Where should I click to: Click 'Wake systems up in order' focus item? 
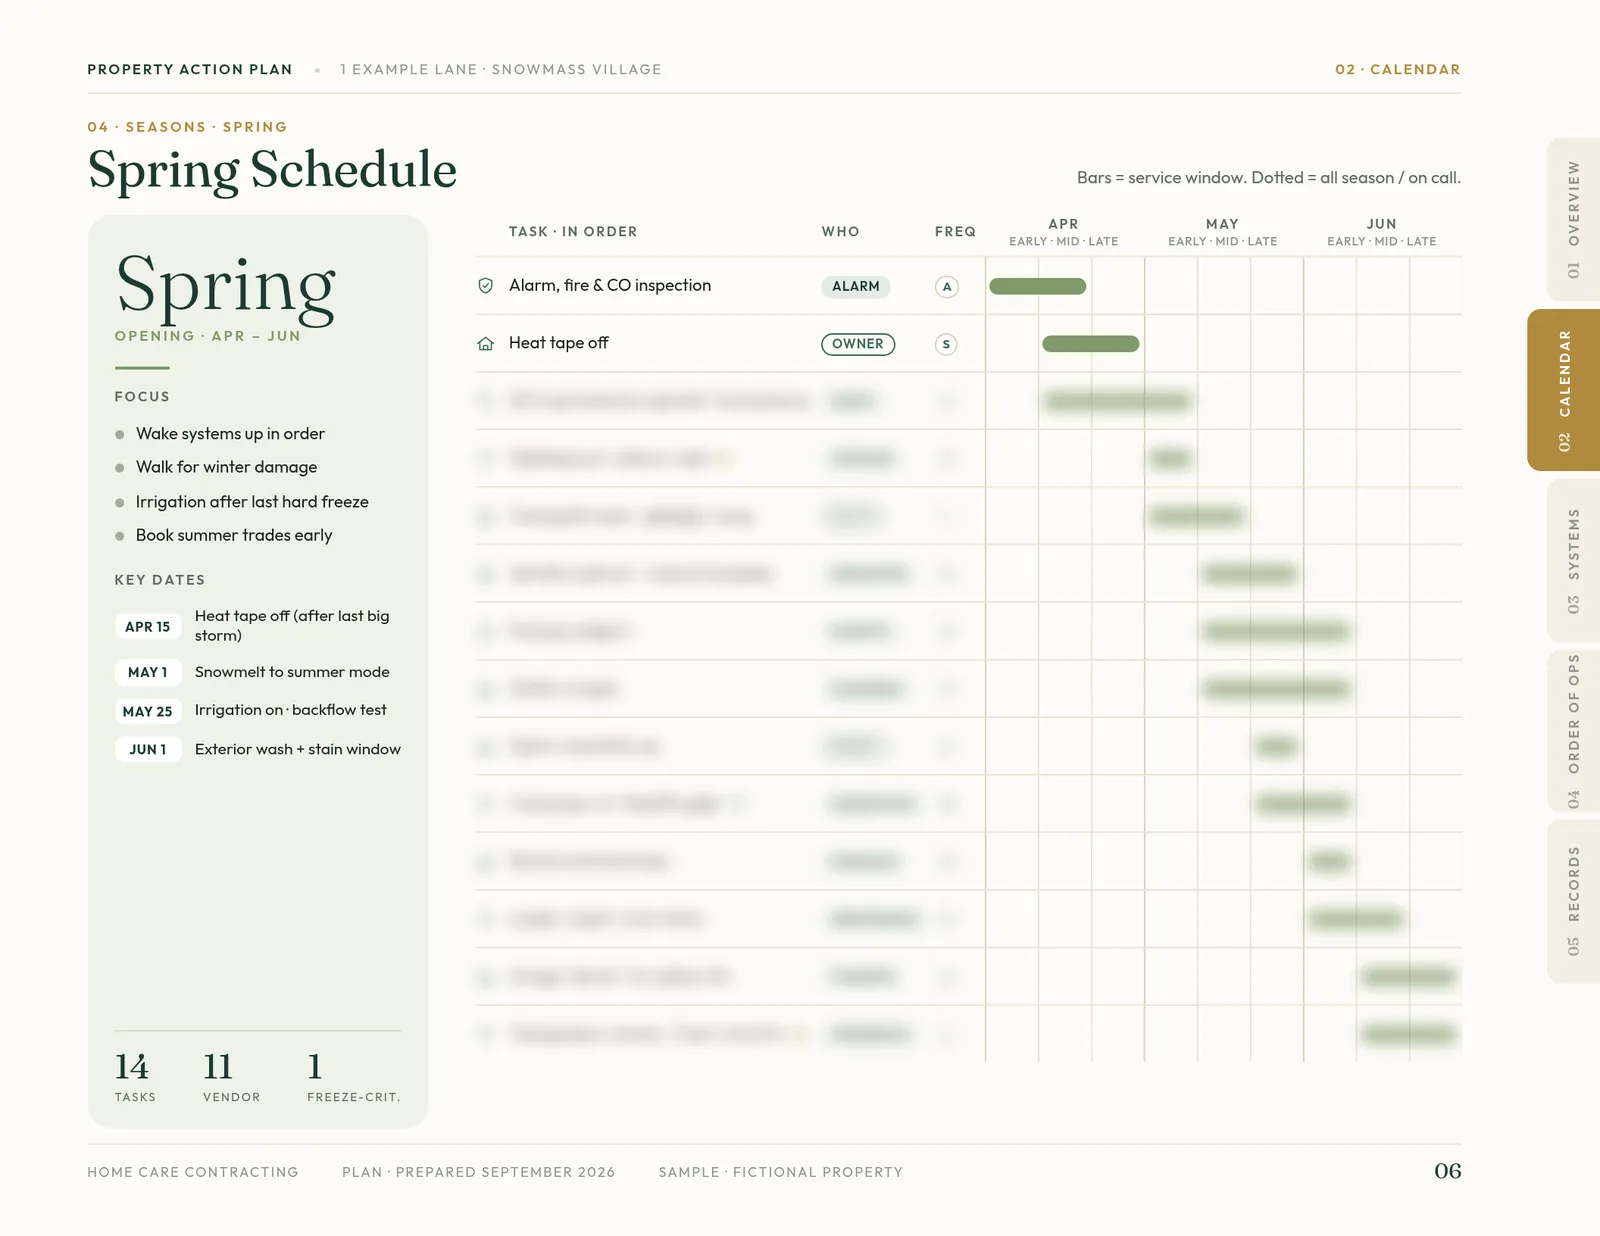pos(230,434)
